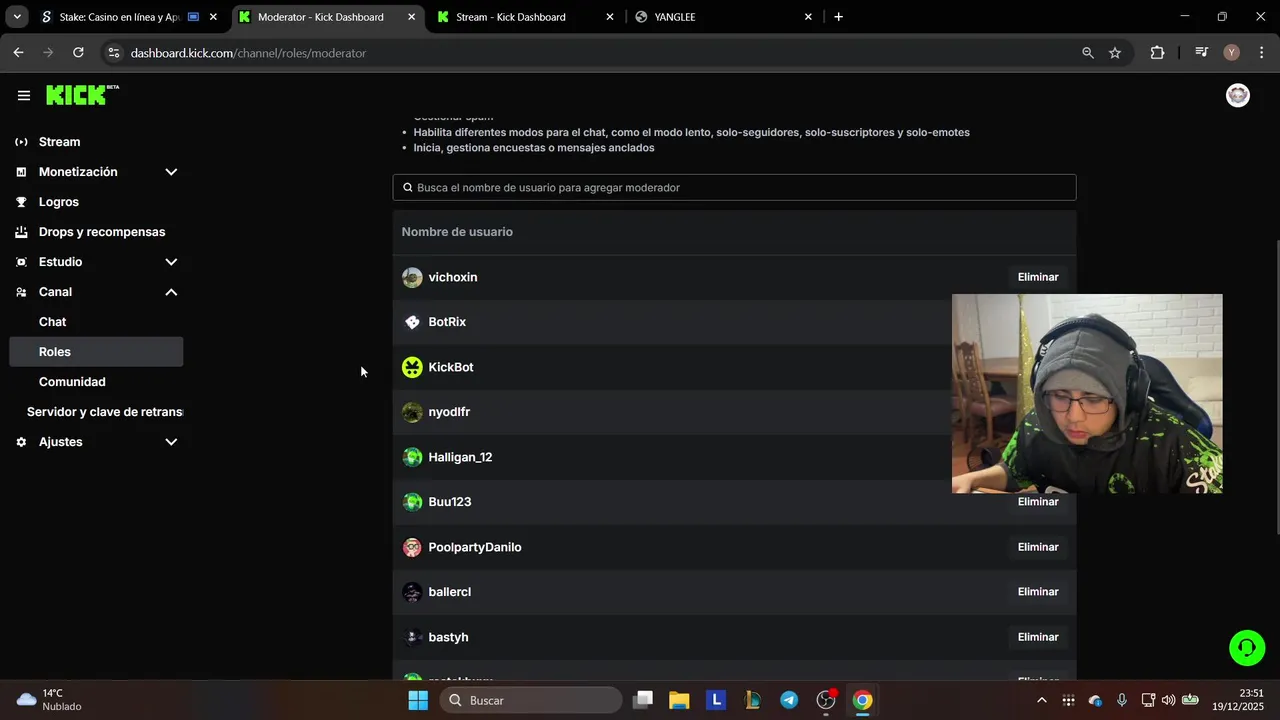Expand the Estudio section
Viewport: 1280px width, 720px height.
tap(171, 262)
